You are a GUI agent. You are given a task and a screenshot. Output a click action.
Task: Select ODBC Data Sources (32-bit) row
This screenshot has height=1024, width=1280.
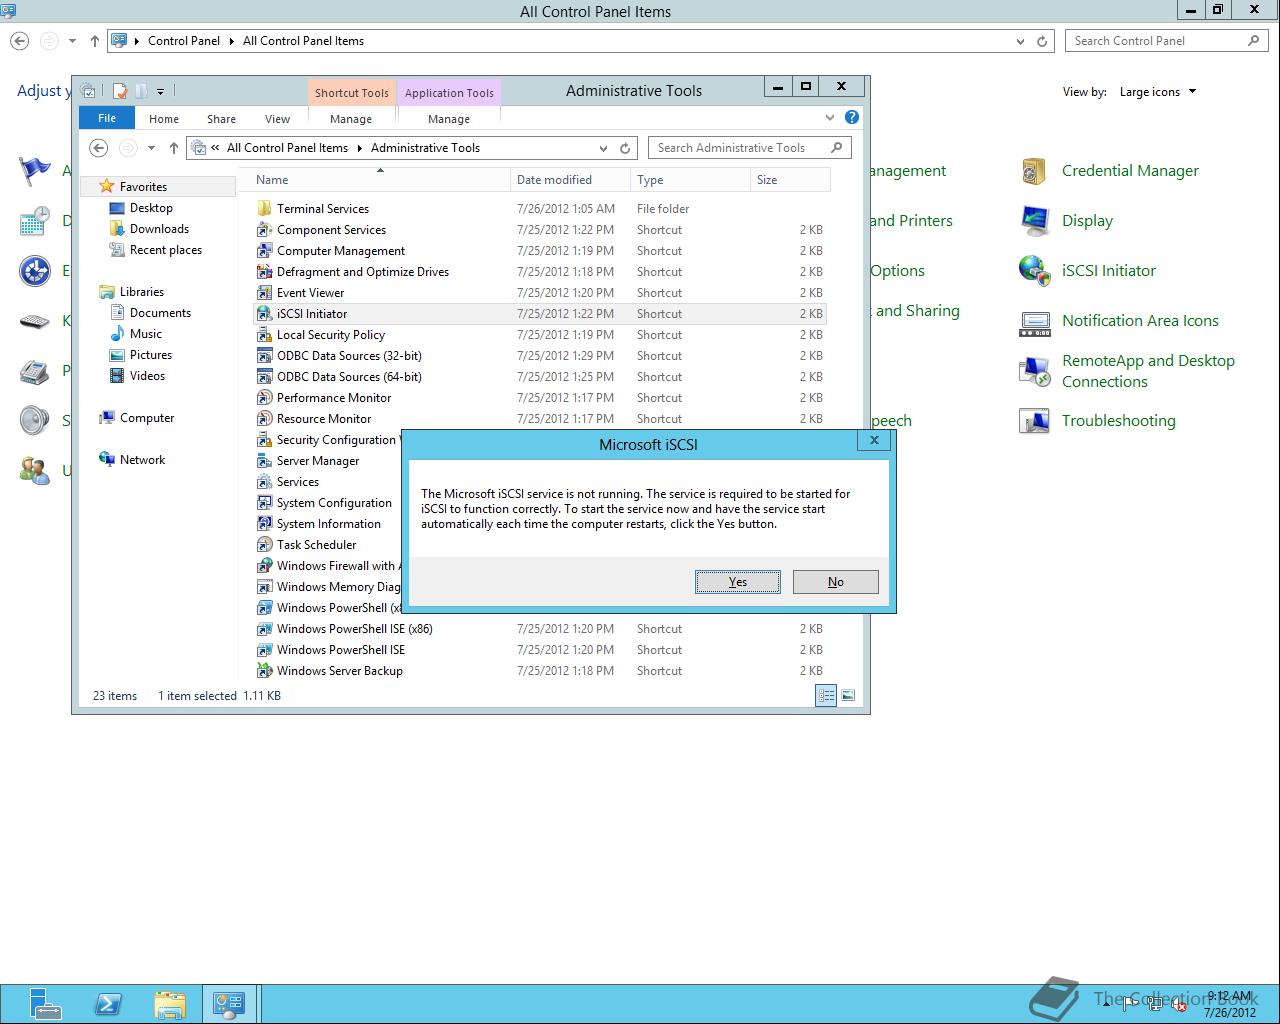tap(540, 356)
